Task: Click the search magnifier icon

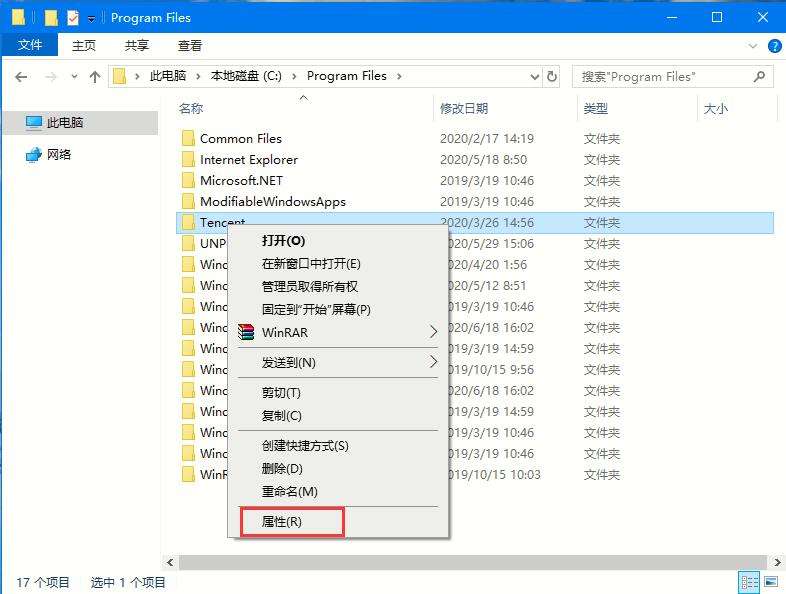Action: (759, 76)
